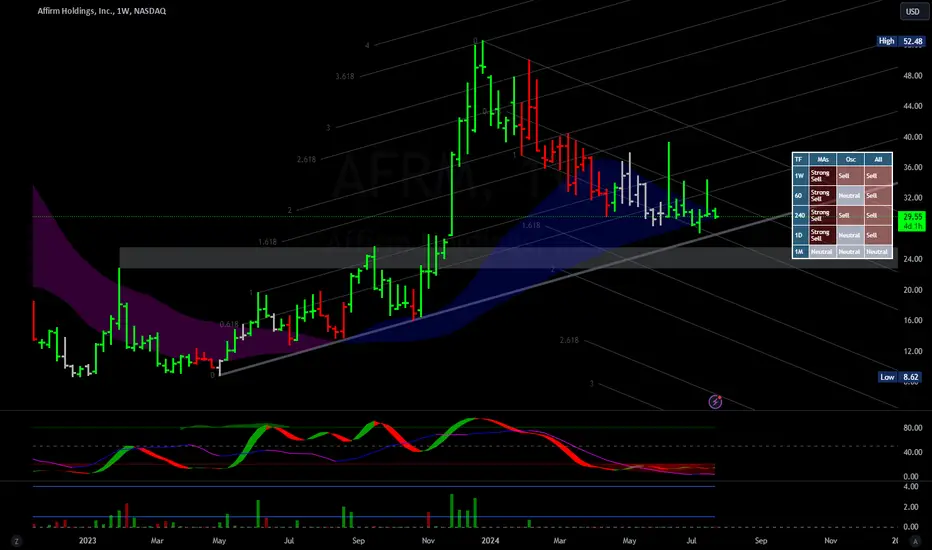Click the purple lightning bolt icon on chart
Viewport: 932px width, 550px height.
coord(715,402)
